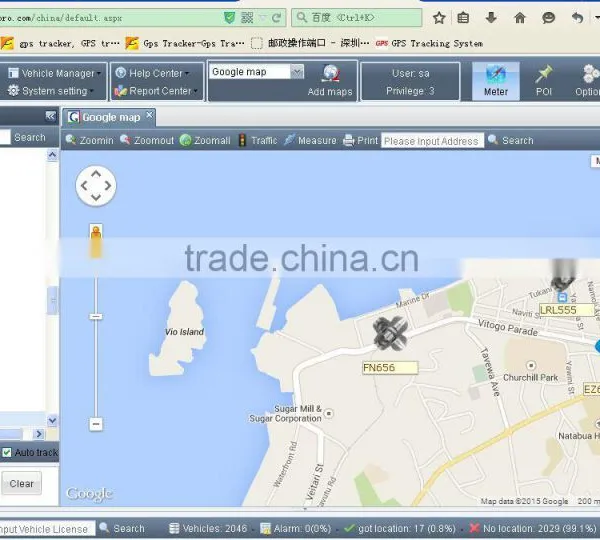Open the 'gps tracker, GPS tr' bookmark
Screen dimensions: 600x540
point(60,43)
